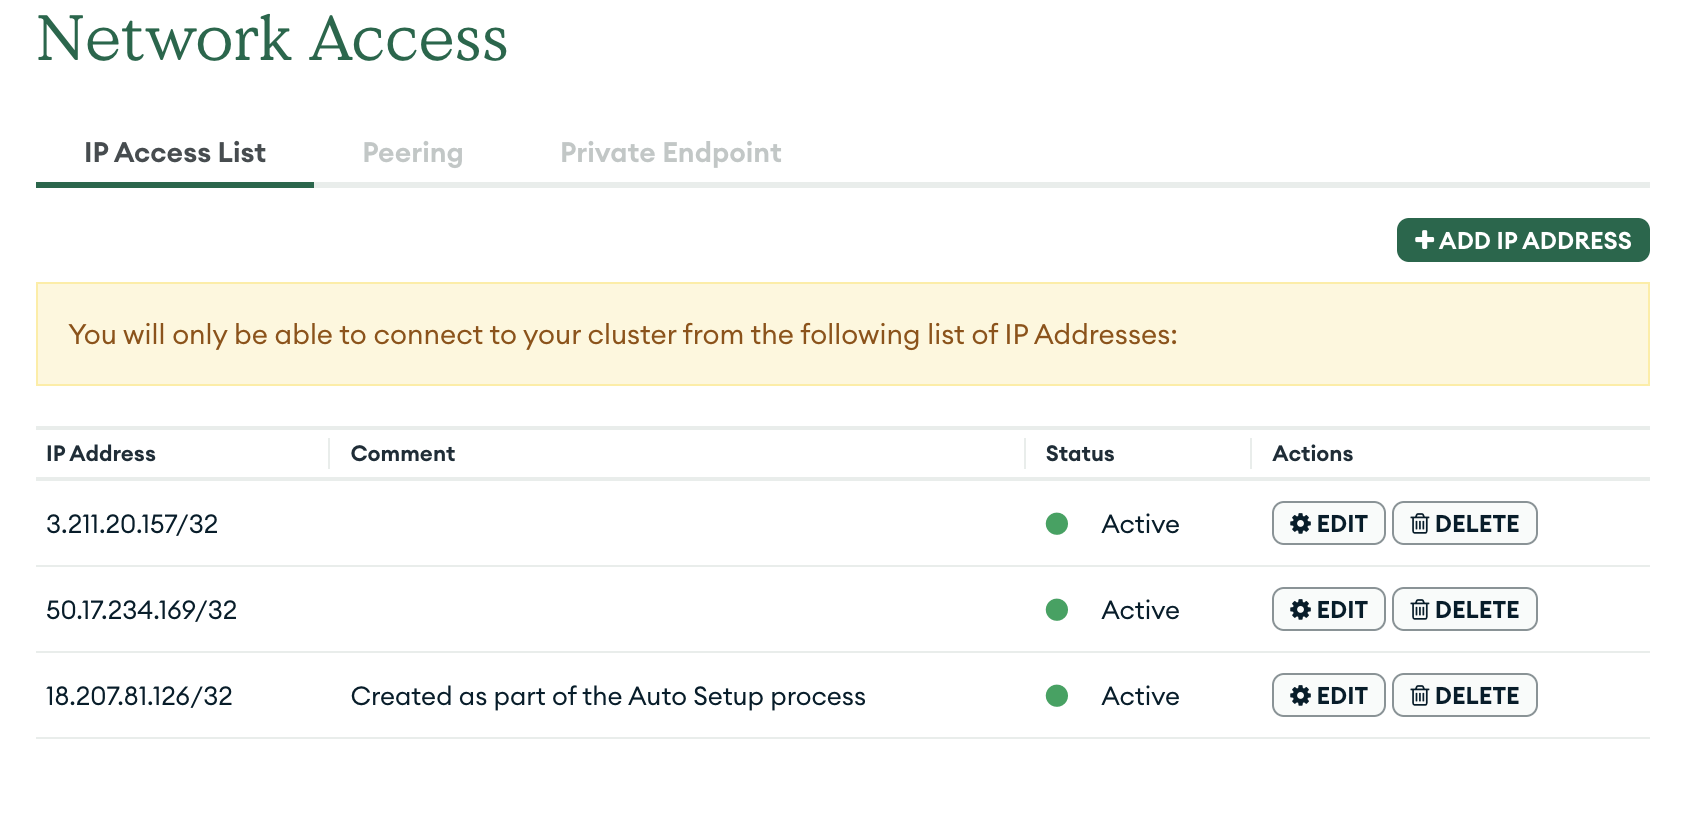1686x830 pixels.
Task: Click EDIT for entry 18.207.81.126/32
Action: [1328, 695]
